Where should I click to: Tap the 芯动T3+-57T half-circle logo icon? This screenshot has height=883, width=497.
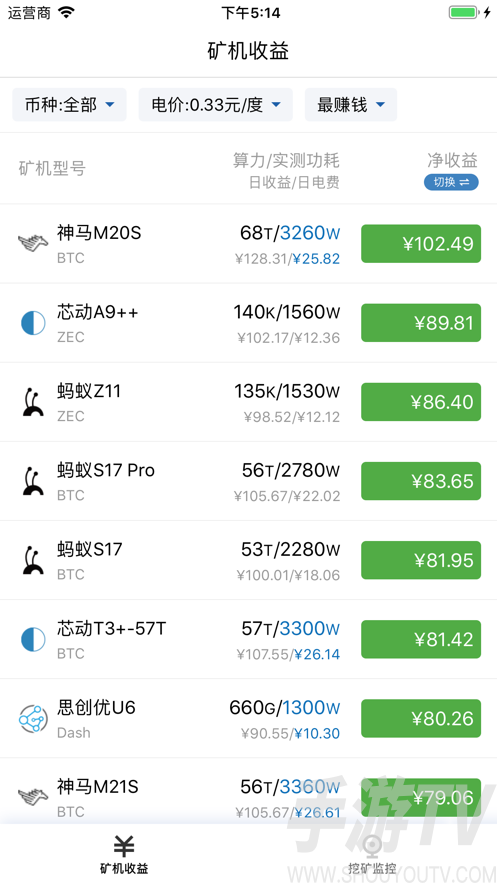[33, 640]
